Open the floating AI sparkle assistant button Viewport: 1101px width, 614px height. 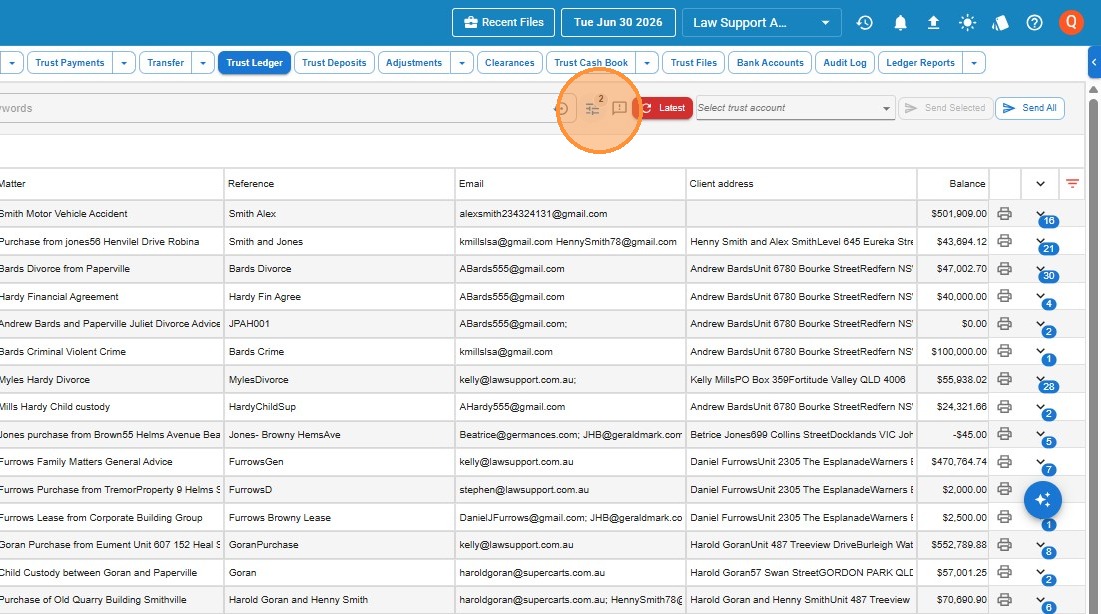tap(1043, 499)
